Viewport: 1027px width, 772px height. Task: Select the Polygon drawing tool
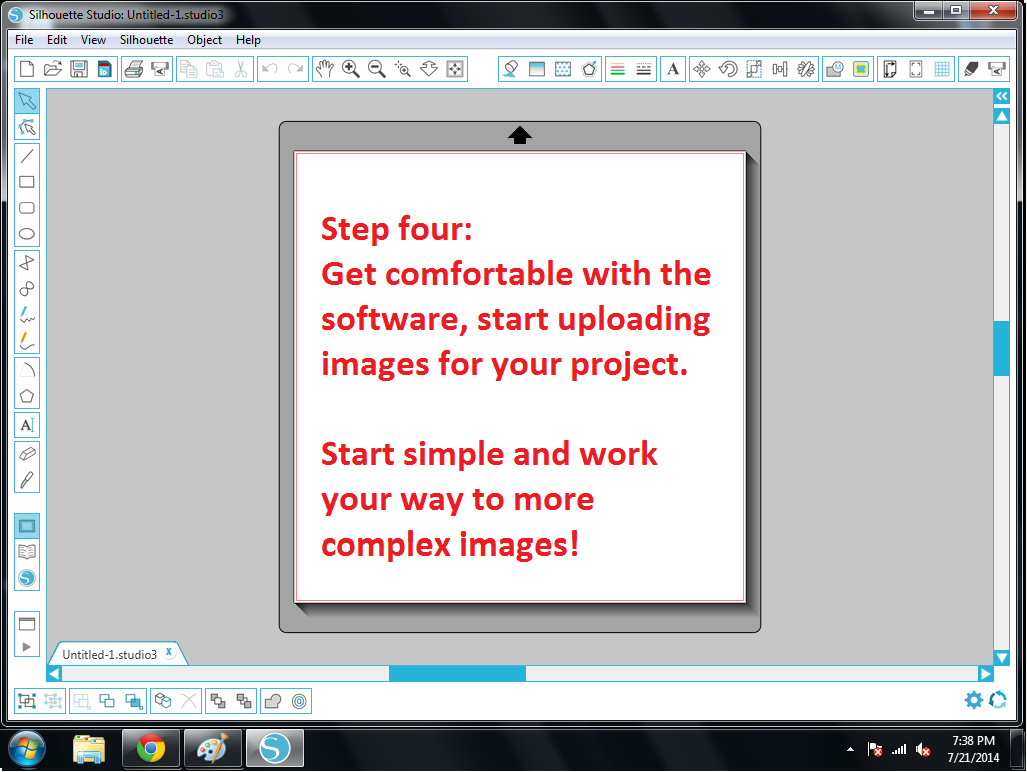pyautogui.click(x=27, y=263)
